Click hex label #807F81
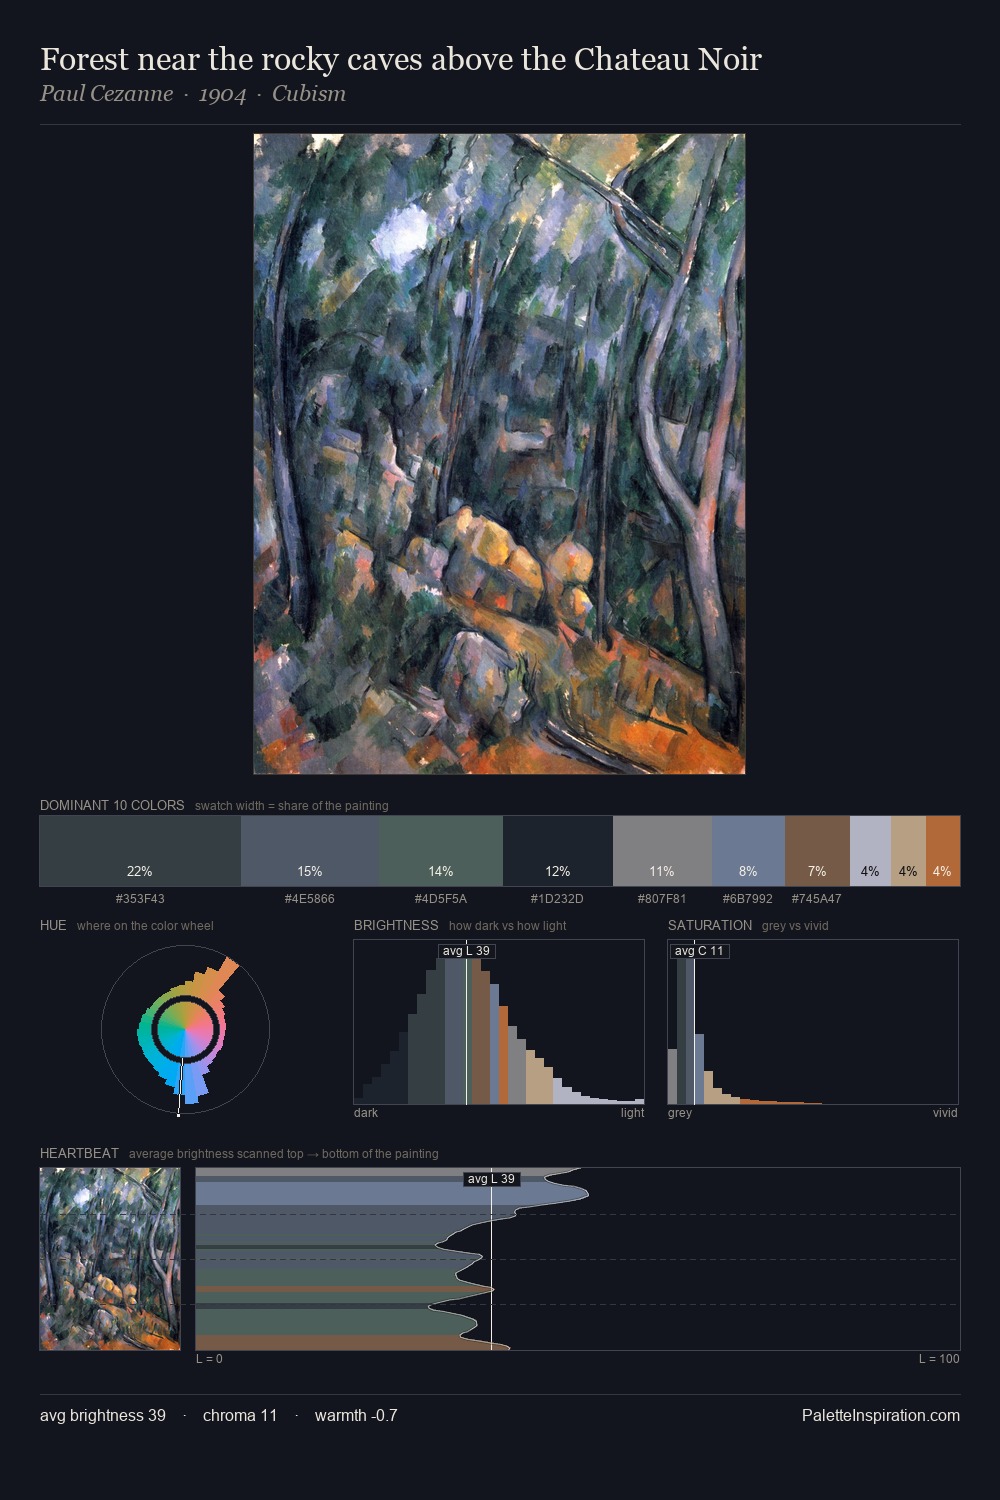 662,899
